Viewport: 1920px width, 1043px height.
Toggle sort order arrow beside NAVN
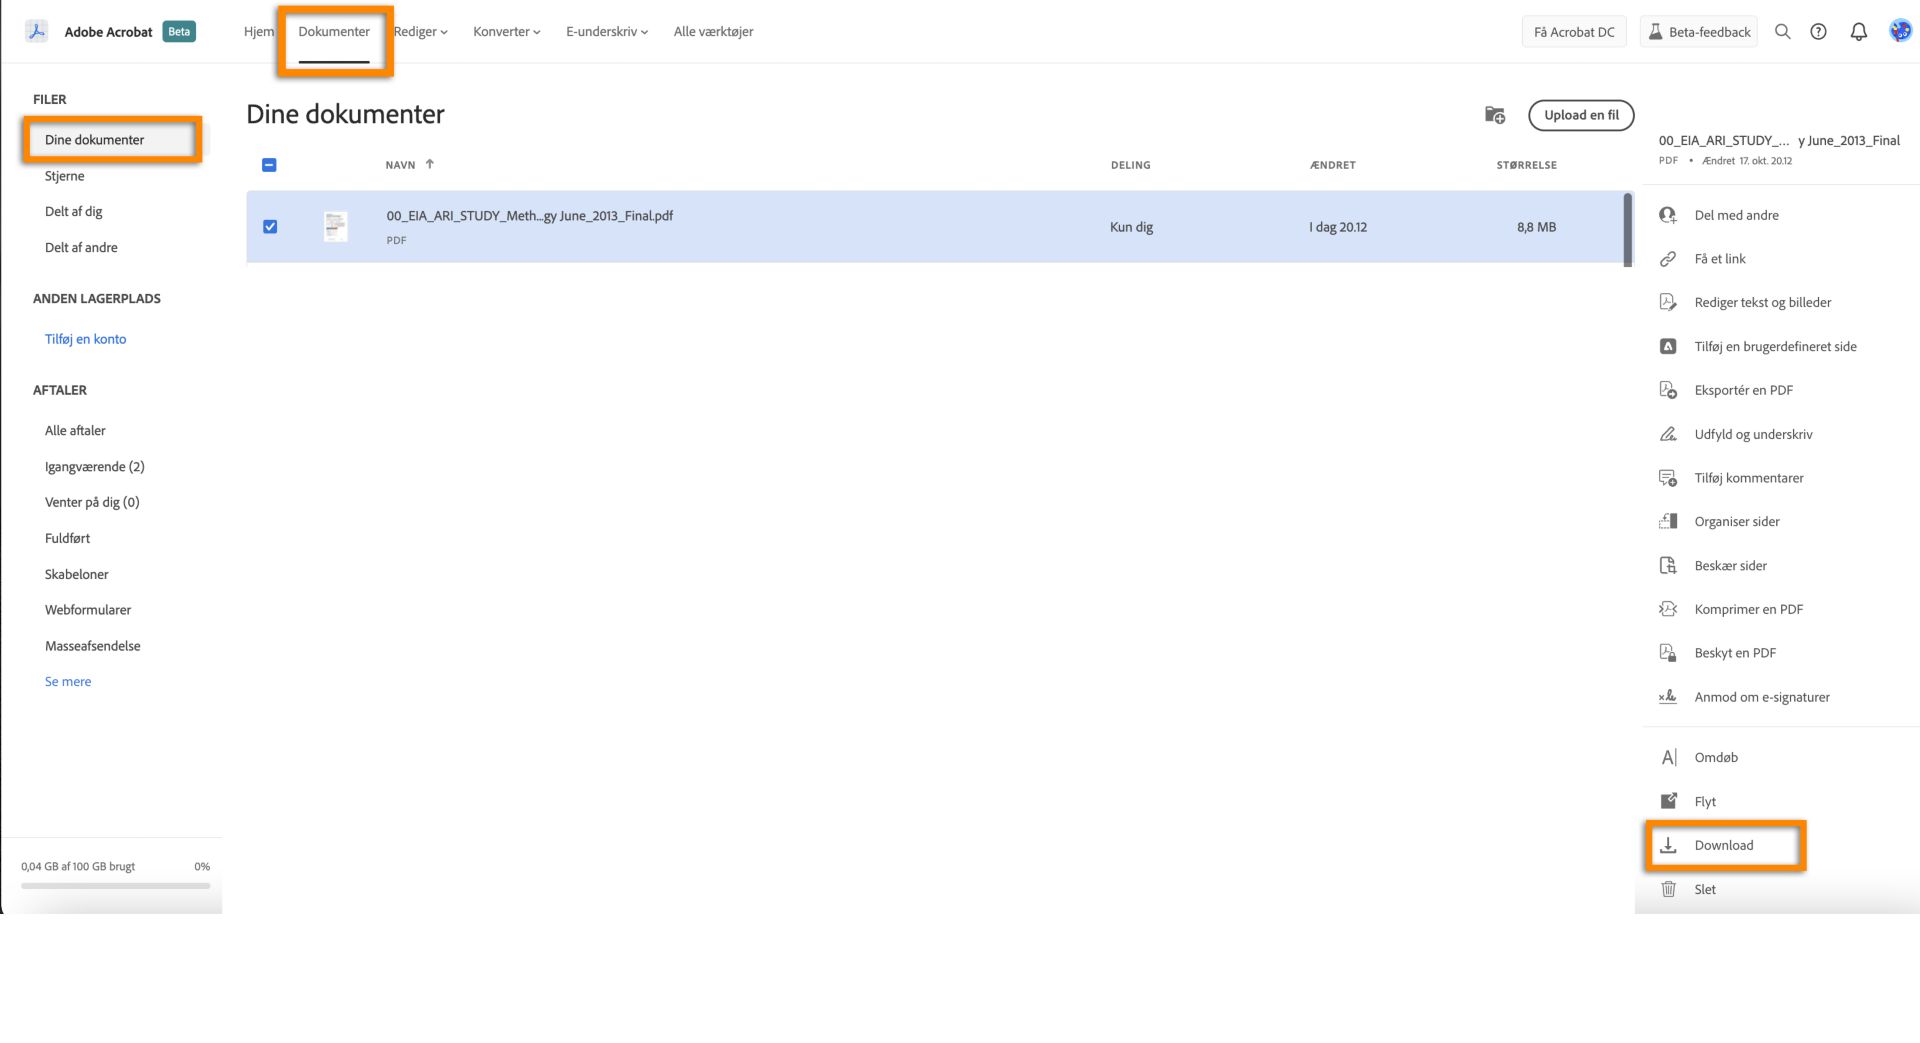pyautogui.click(x=430, y=164)
